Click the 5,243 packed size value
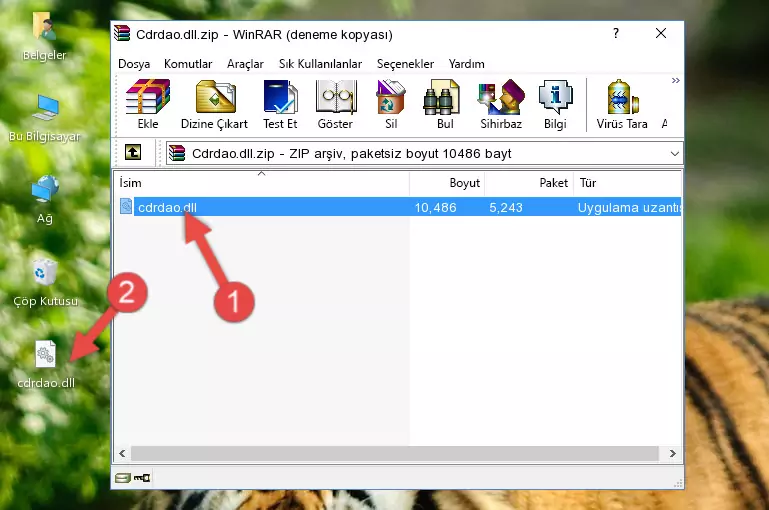769x510 pixels. (x=506, y=207)
